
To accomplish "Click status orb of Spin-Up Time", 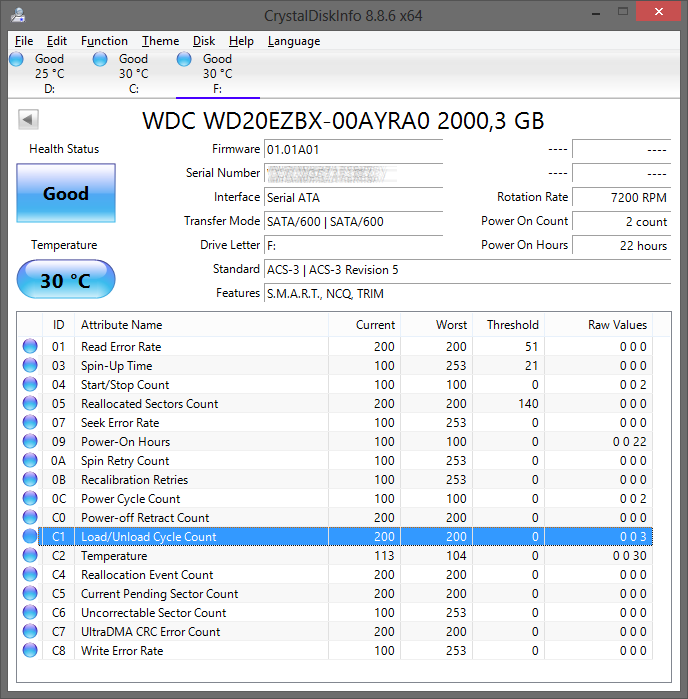I will [30, 365].
